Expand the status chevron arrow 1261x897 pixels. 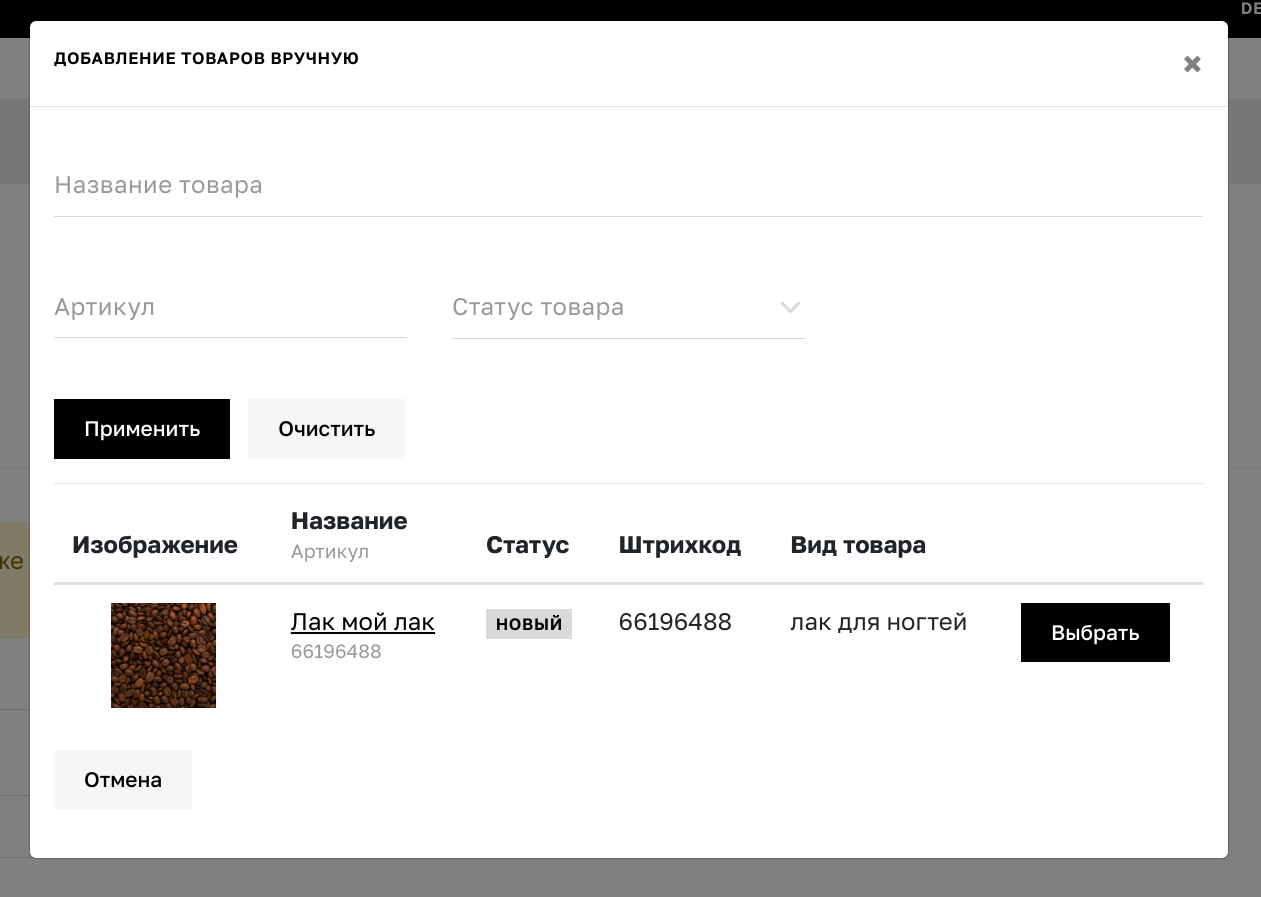pos(790,308)
